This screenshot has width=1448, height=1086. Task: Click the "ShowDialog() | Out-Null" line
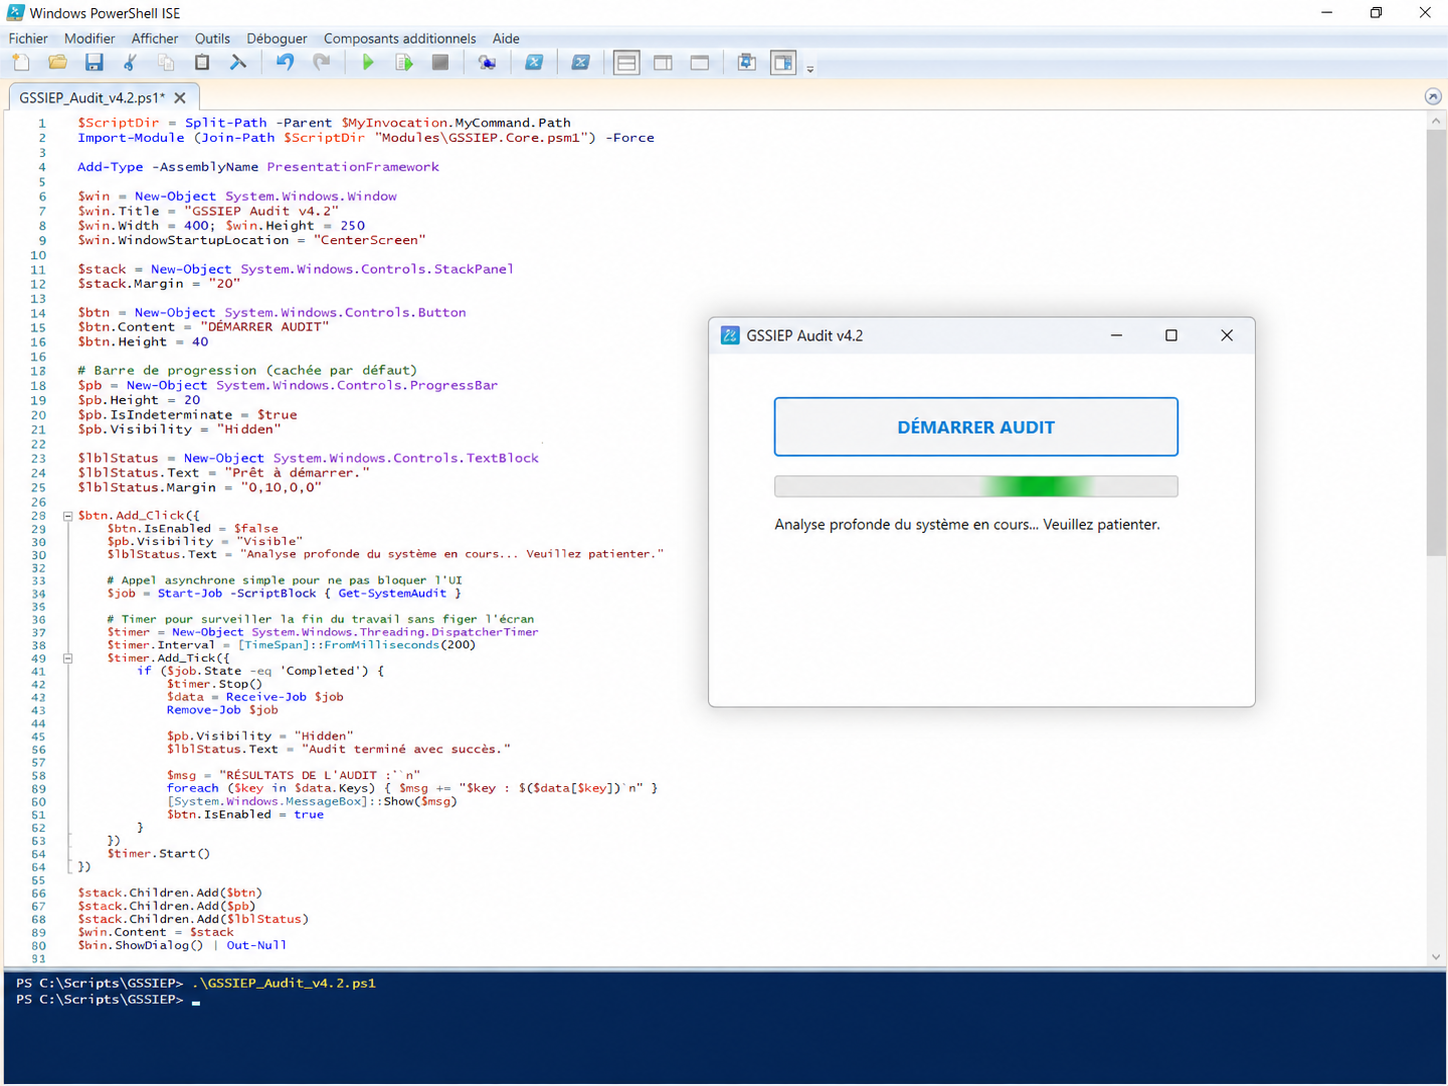pos(182,945)
